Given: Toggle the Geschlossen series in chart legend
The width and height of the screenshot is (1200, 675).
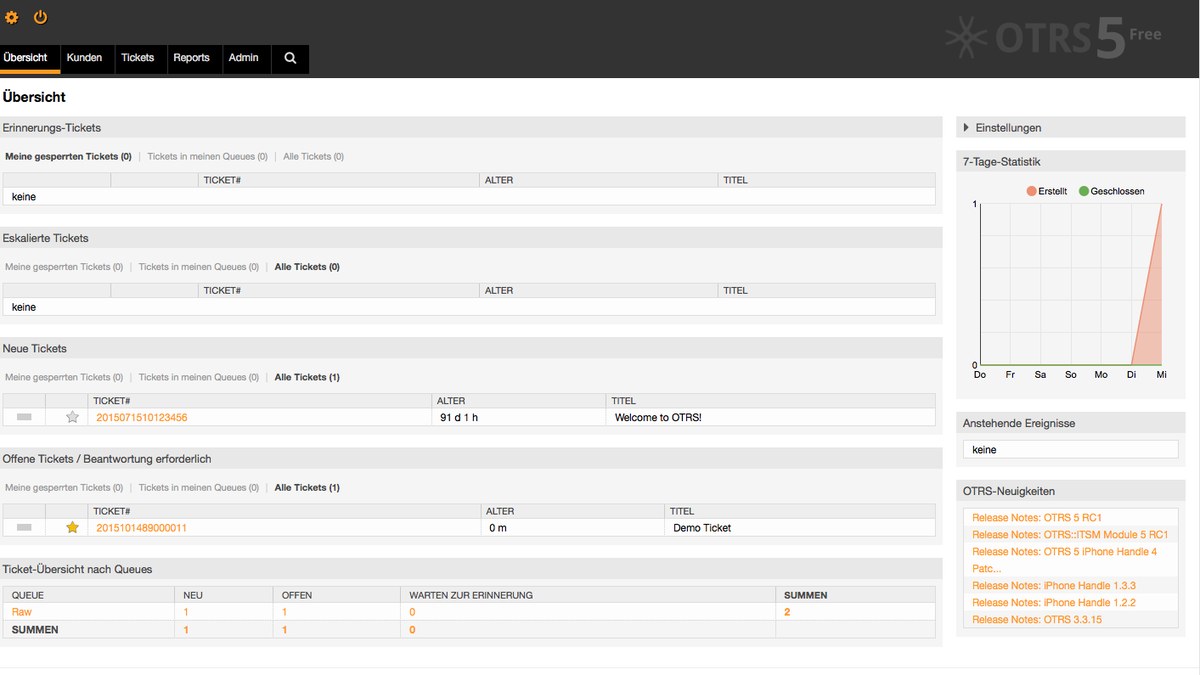Looking at the screenshot, I should [1111, 191].
